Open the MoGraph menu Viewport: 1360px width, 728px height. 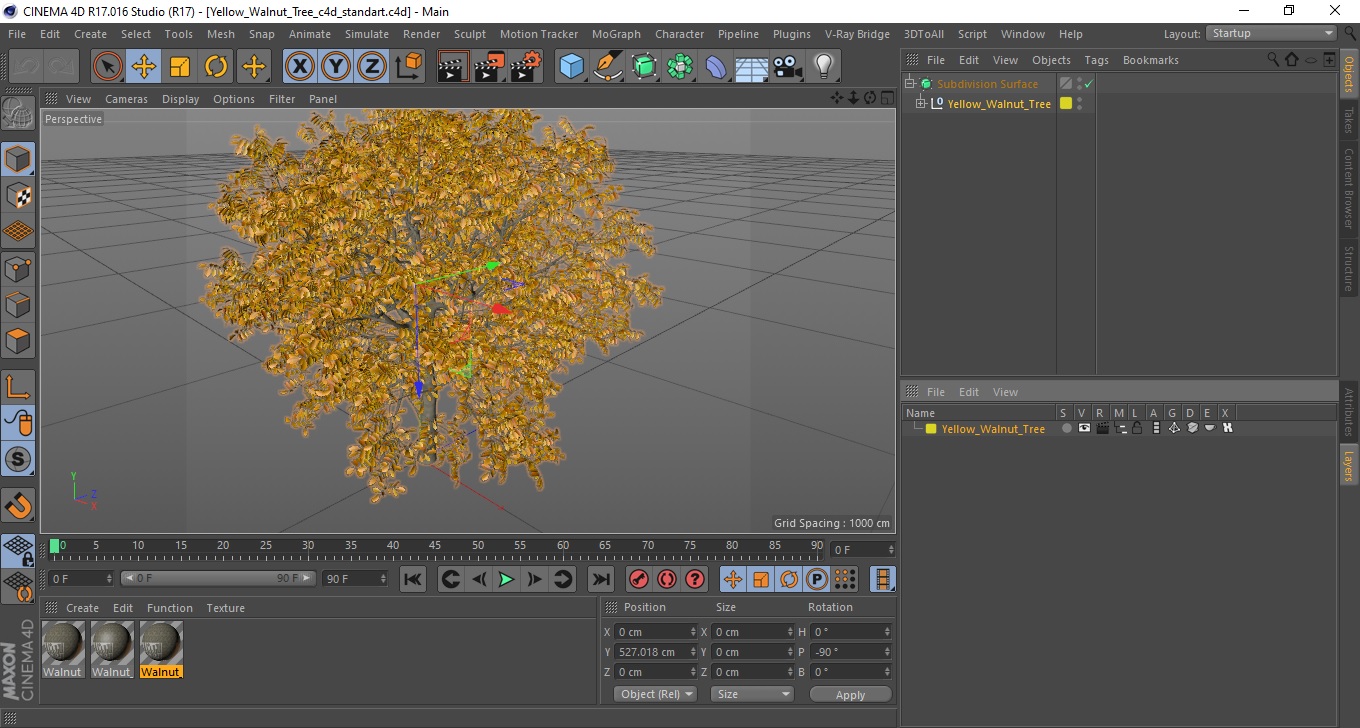click(x=616, y=34)
